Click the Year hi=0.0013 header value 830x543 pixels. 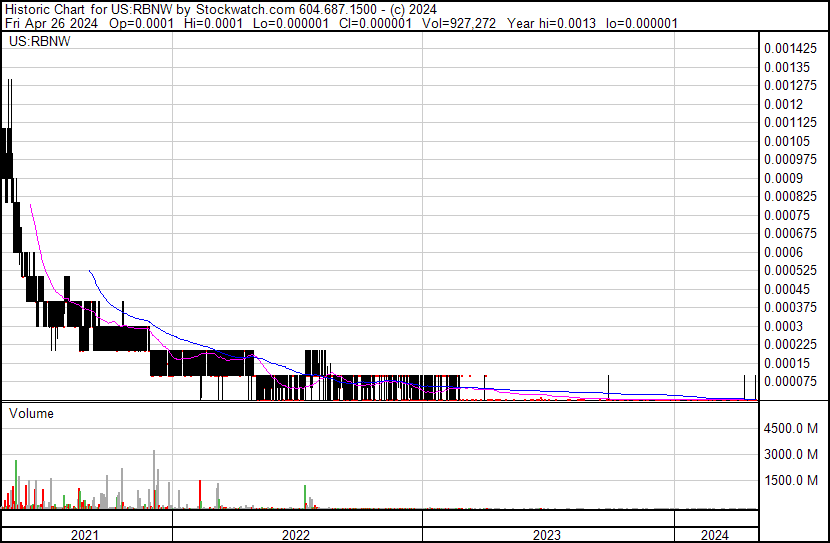click(551, 23)
